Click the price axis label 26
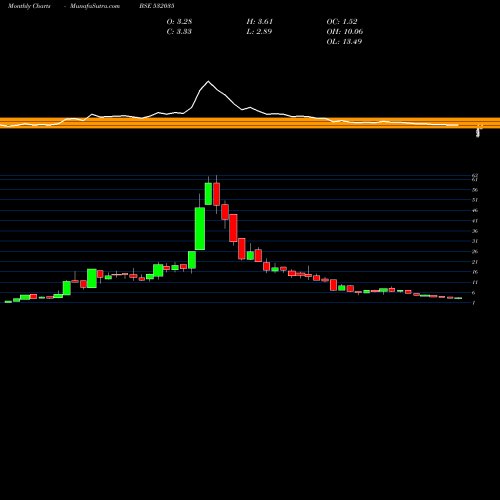Screen dimensions: 500x500 [x=475, y=252]
